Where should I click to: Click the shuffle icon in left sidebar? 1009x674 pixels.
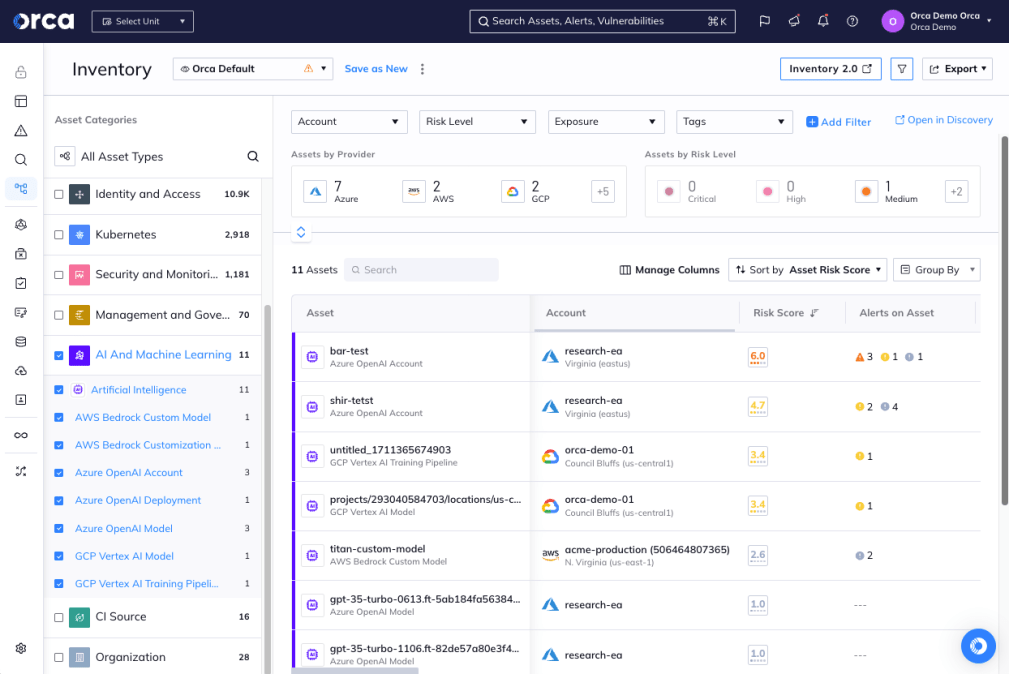click(21, 471)
